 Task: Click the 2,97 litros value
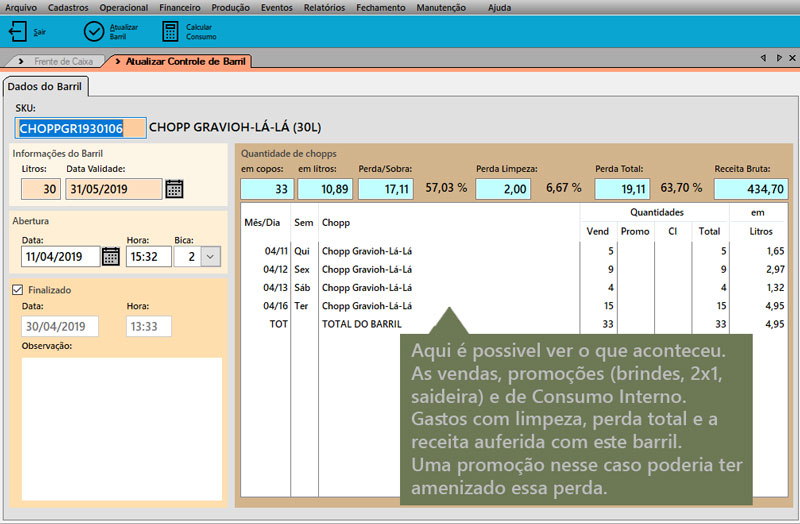pyautogui.click(x=775, y=269)
